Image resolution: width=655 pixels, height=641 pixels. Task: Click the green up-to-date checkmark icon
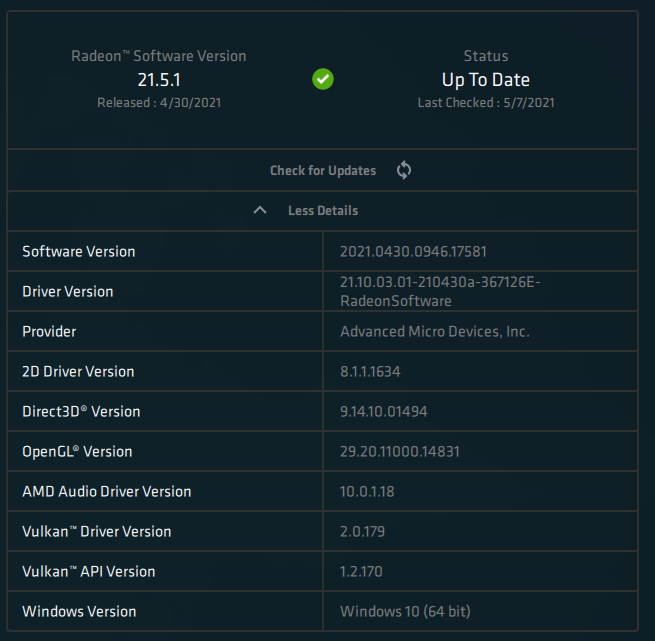point(323,79)
